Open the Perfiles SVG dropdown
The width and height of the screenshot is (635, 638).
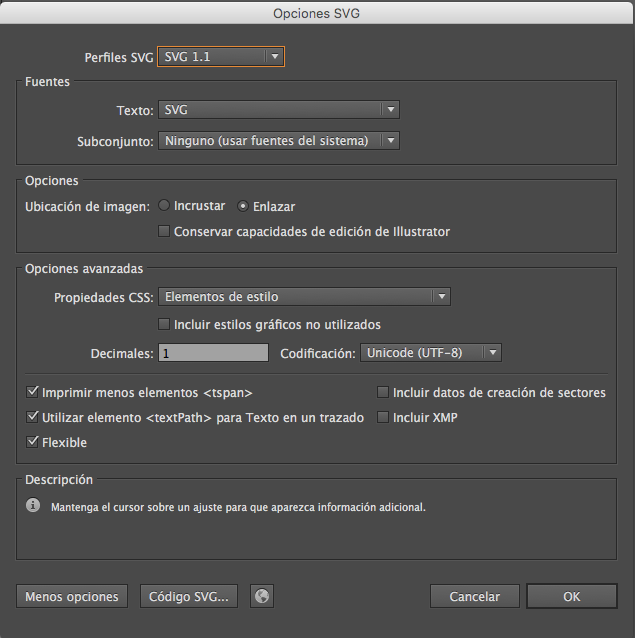tap(221, 57)
